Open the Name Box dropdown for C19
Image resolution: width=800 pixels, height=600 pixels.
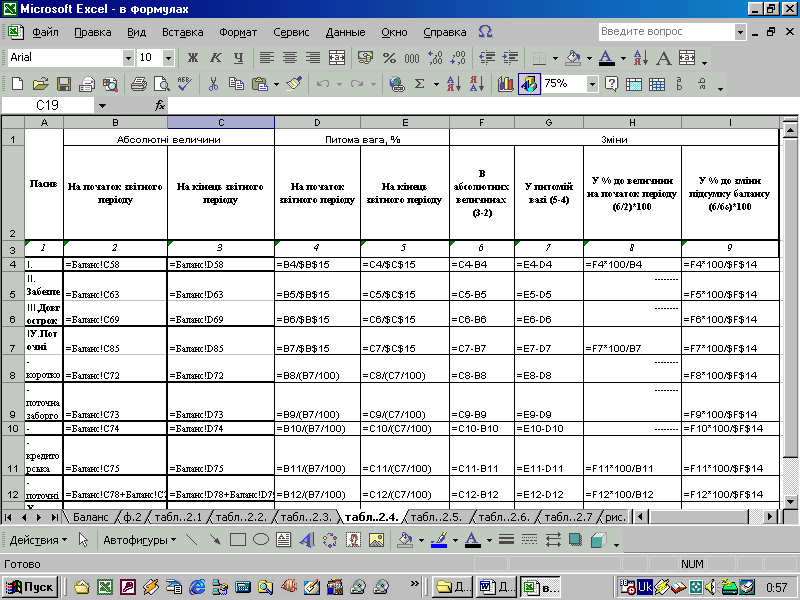102,105
